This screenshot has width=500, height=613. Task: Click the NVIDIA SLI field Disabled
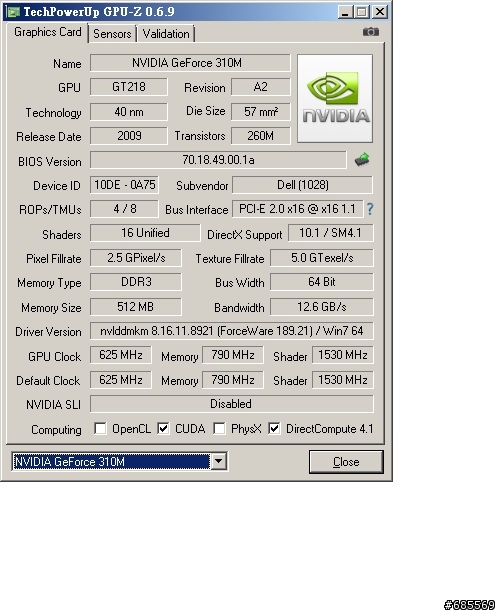click(x=232, y=404)
